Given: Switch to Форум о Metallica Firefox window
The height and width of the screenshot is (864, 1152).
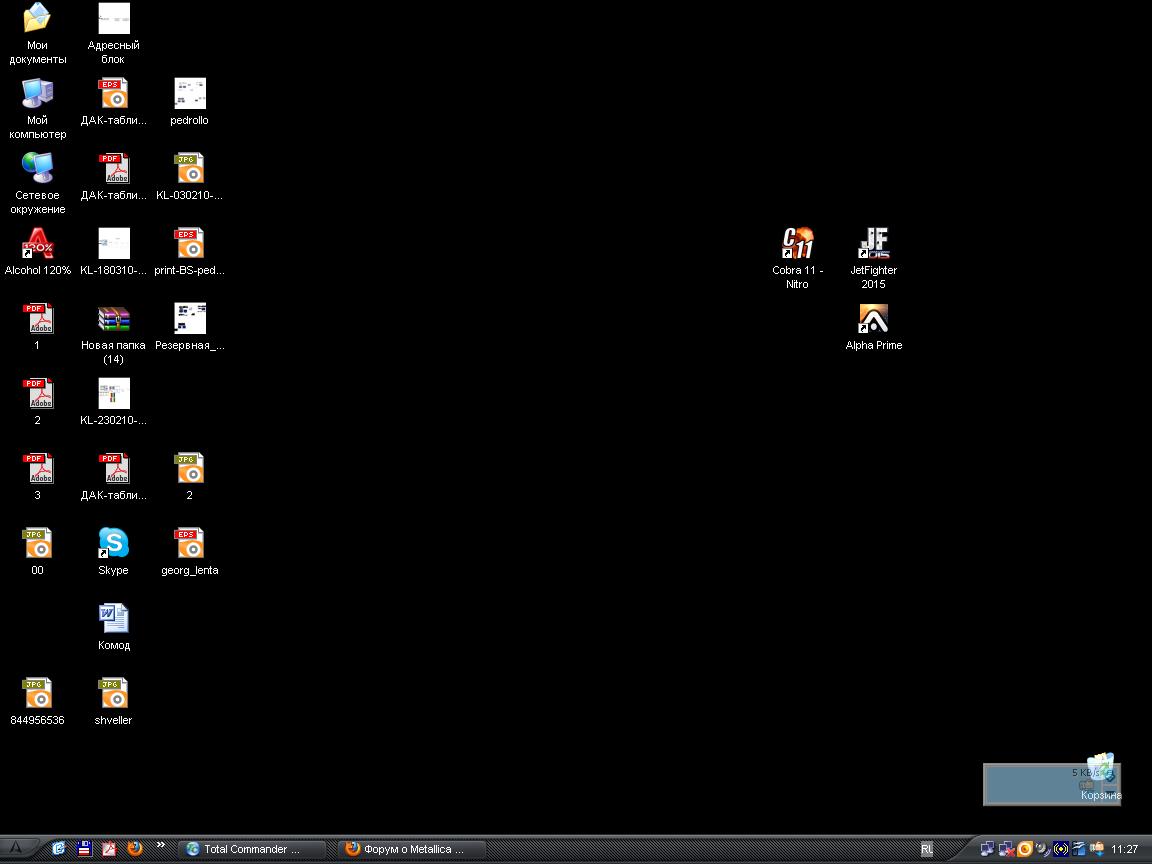Looking at the screenshot, I should (412, 849).
